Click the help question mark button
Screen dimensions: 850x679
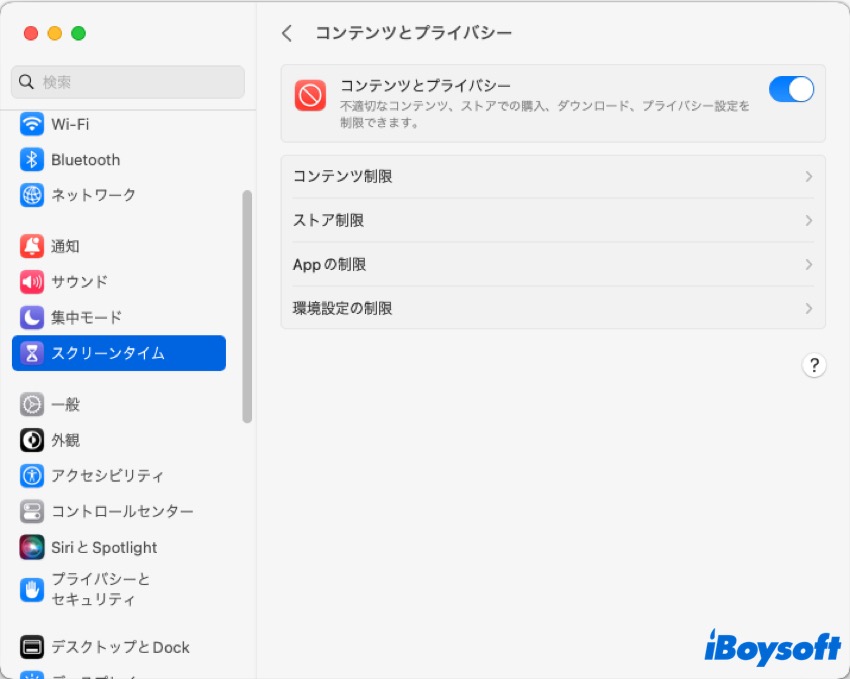point(814,365)
